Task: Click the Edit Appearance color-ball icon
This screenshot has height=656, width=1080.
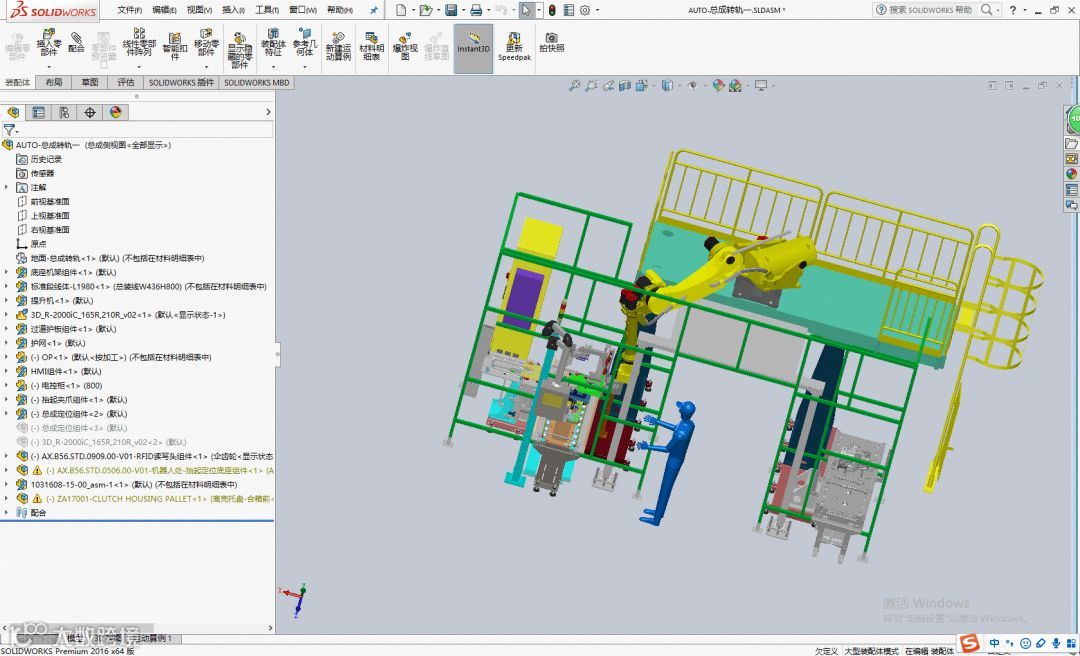Action: pyautogui.click(x=718, y=85)
